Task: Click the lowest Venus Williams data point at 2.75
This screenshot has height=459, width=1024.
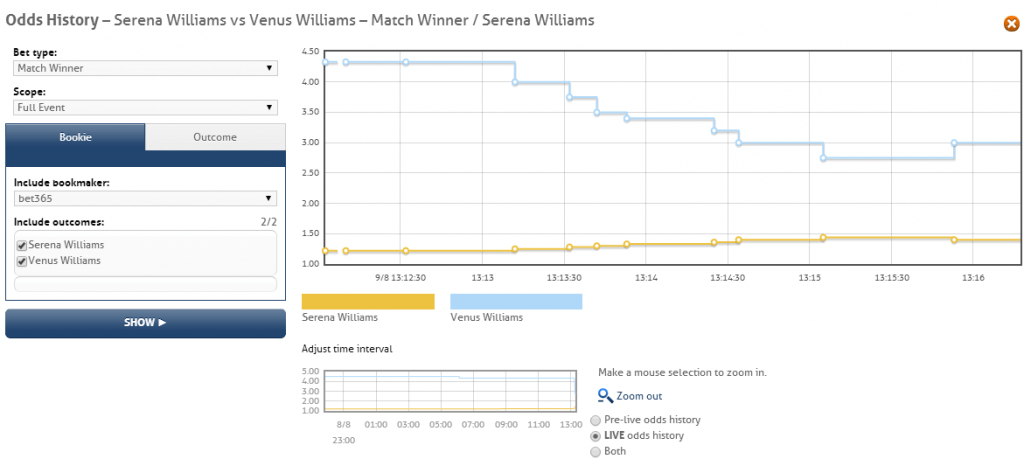Action: click(x=823, y=158)
